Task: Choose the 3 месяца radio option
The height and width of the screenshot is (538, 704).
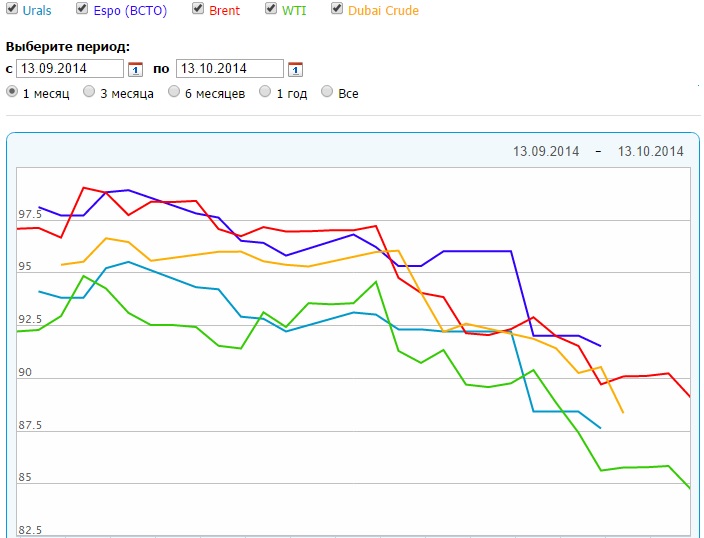Action: (x=89, y=92)
